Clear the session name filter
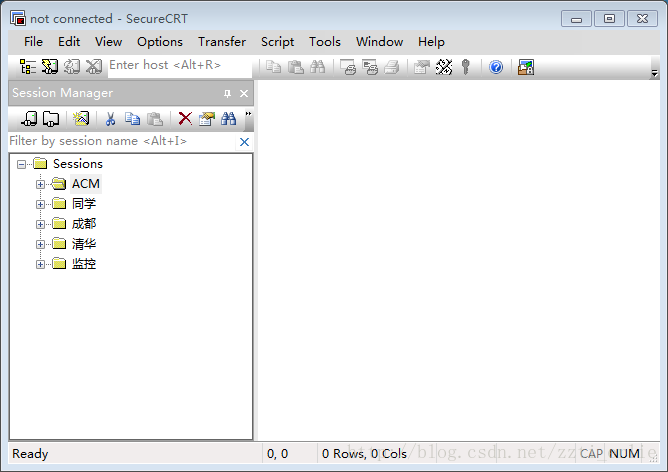 [244, 142]
